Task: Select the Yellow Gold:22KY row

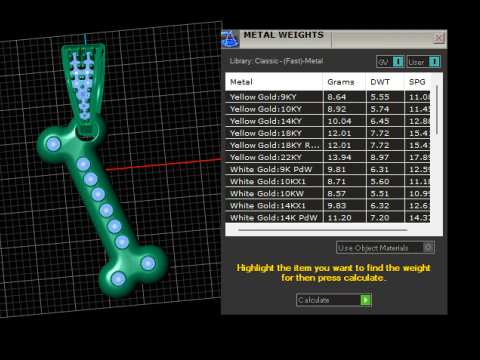Action: (328, 157)
